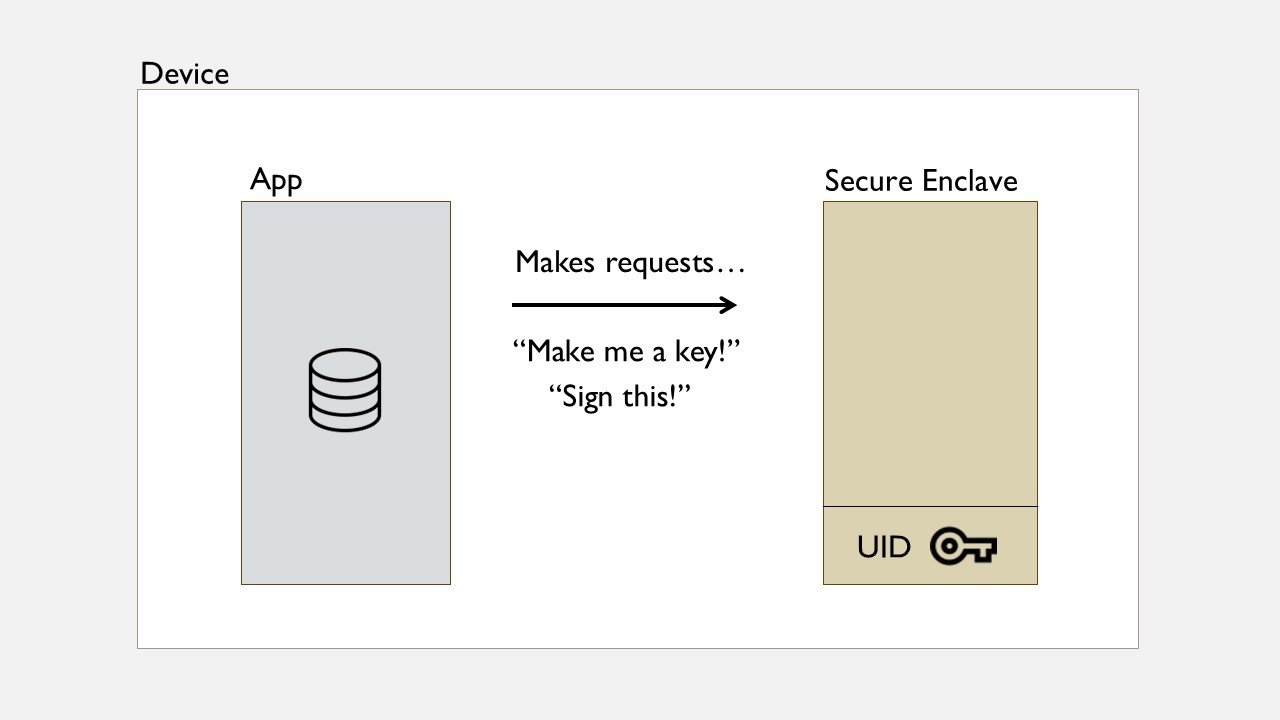This screenshot has width=1280, height=720.
Task: Click the top disk of database icon
Action: 345,361
